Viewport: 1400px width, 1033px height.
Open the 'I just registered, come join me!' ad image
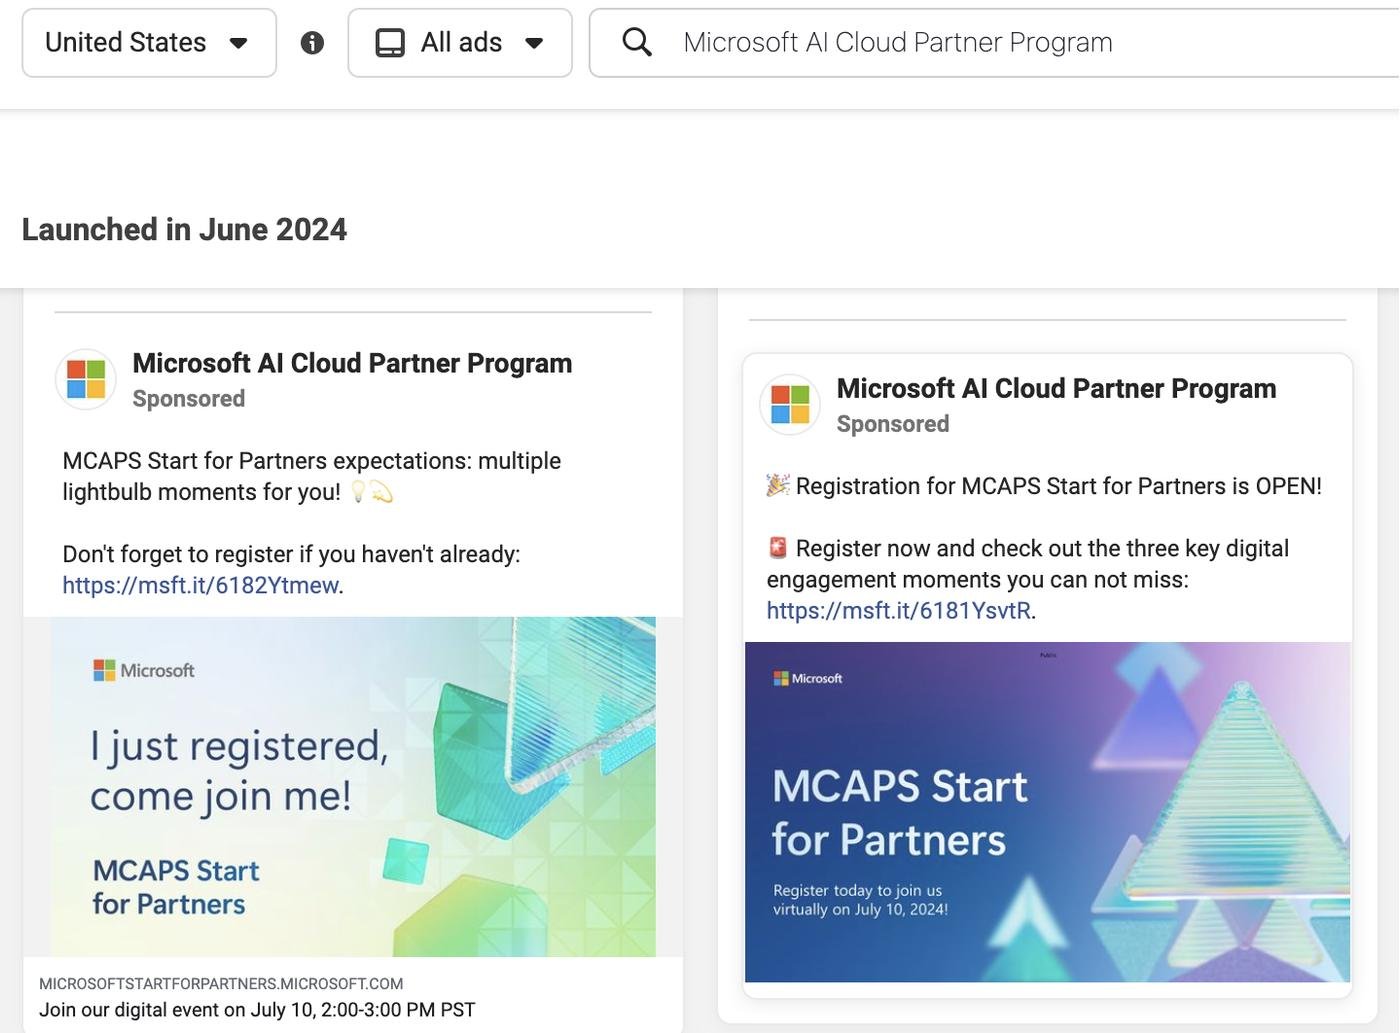coord(353,787)
